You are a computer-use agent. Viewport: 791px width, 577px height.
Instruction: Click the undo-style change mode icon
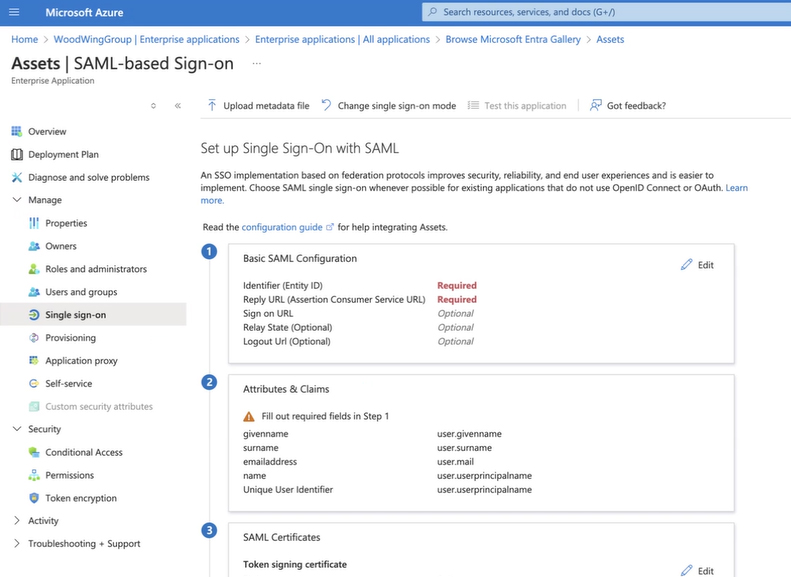tap(326, 105)
